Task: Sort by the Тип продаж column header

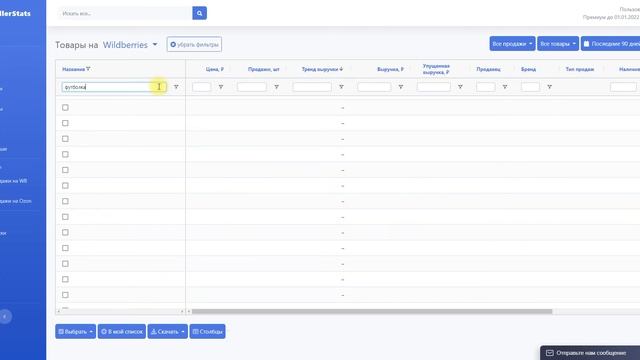Action: [x=580, y=69]
